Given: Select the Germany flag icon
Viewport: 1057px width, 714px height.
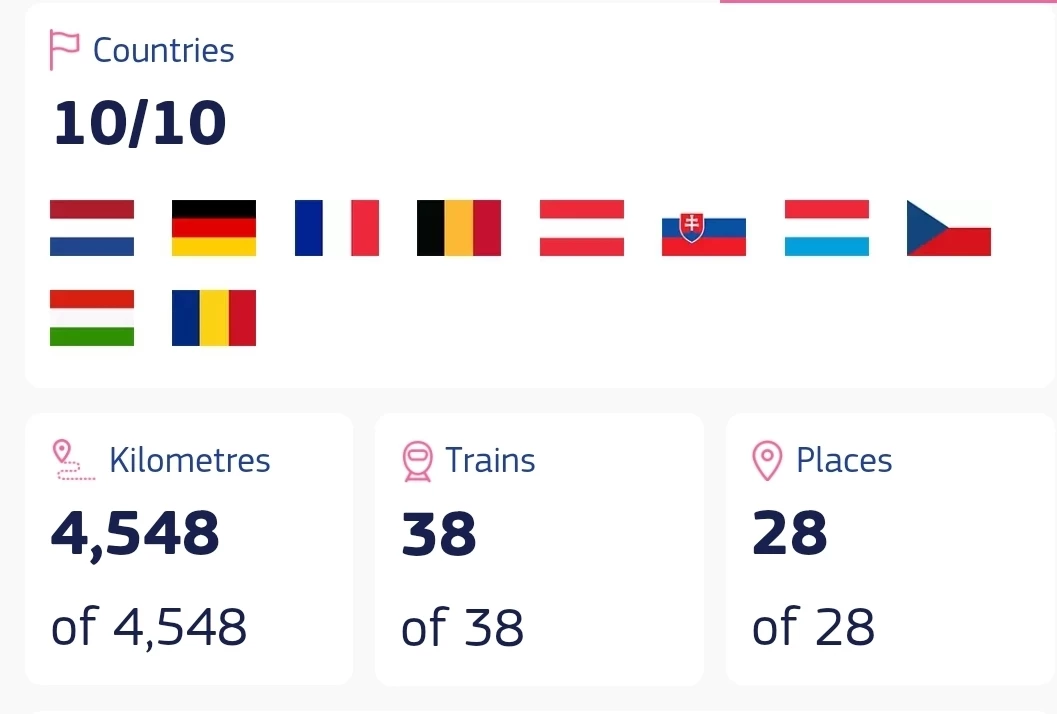Looking at the screenshot, I should tap(214, 228).
